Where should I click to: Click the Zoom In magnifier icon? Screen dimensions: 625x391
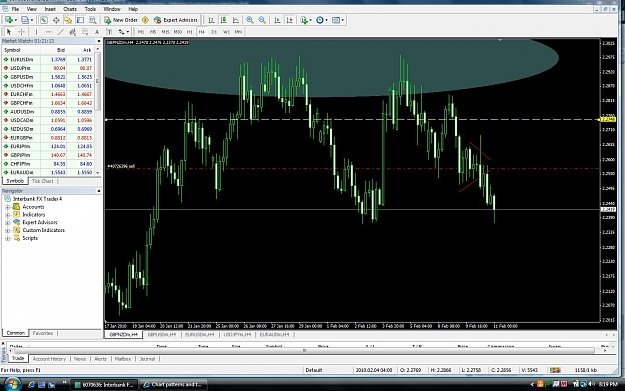coord(250,20)
